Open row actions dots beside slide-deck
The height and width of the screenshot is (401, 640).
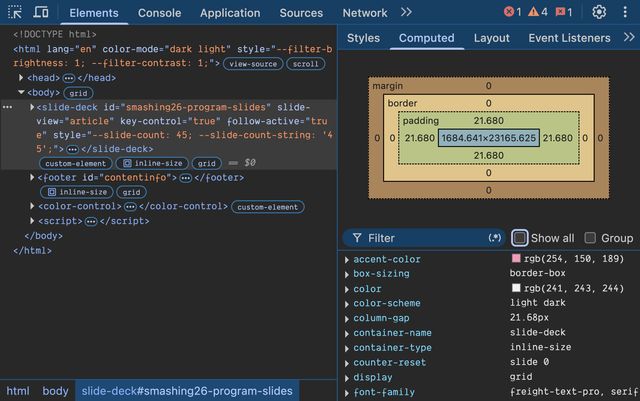pyautogui.click(x=7, y=107)
